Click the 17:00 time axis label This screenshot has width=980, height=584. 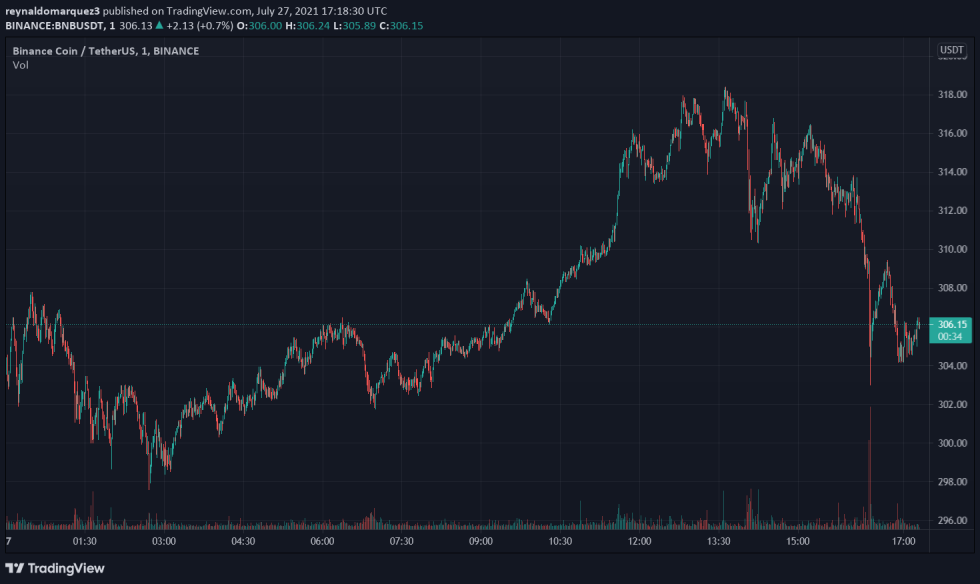[x=904, y=541]
